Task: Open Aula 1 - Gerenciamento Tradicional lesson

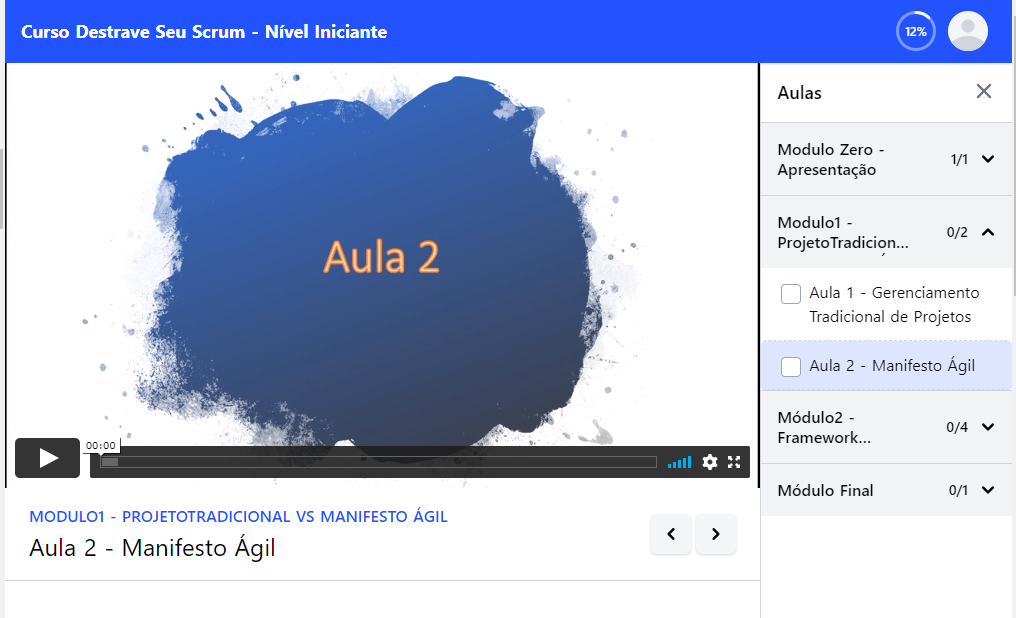Action: click(893, 305)
